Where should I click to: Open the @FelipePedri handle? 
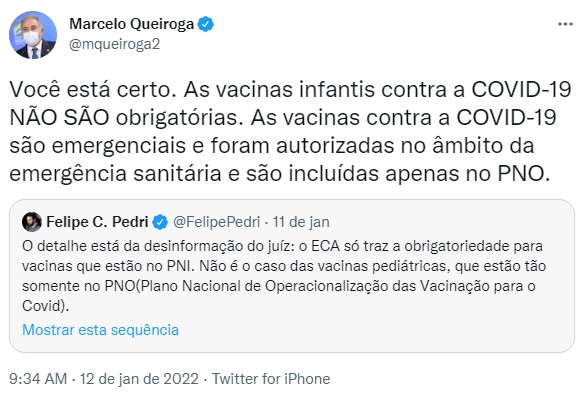[216, 222]
